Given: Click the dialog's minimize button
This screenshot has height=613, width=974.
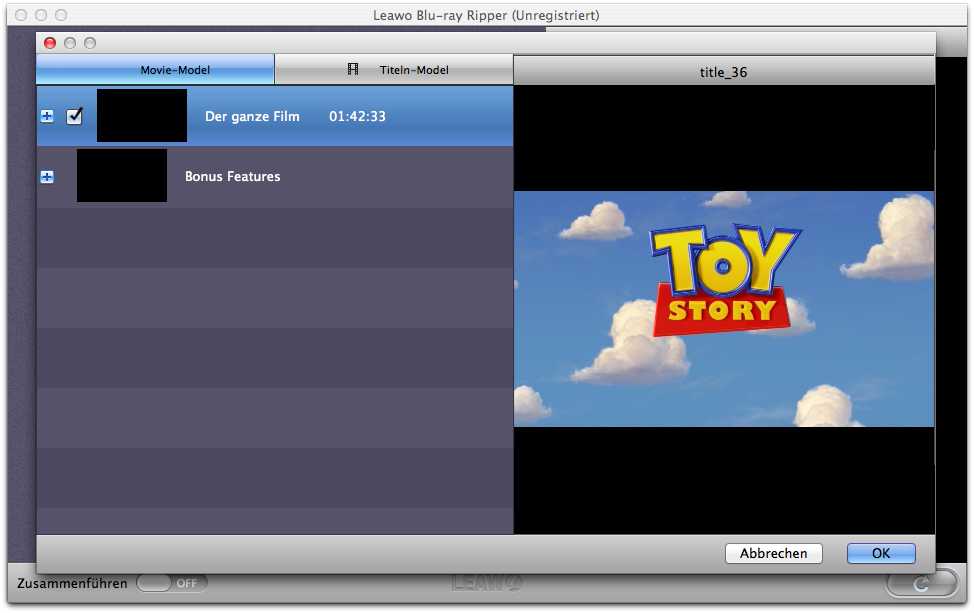Looking at the screenshot, I should pos(70,43).
